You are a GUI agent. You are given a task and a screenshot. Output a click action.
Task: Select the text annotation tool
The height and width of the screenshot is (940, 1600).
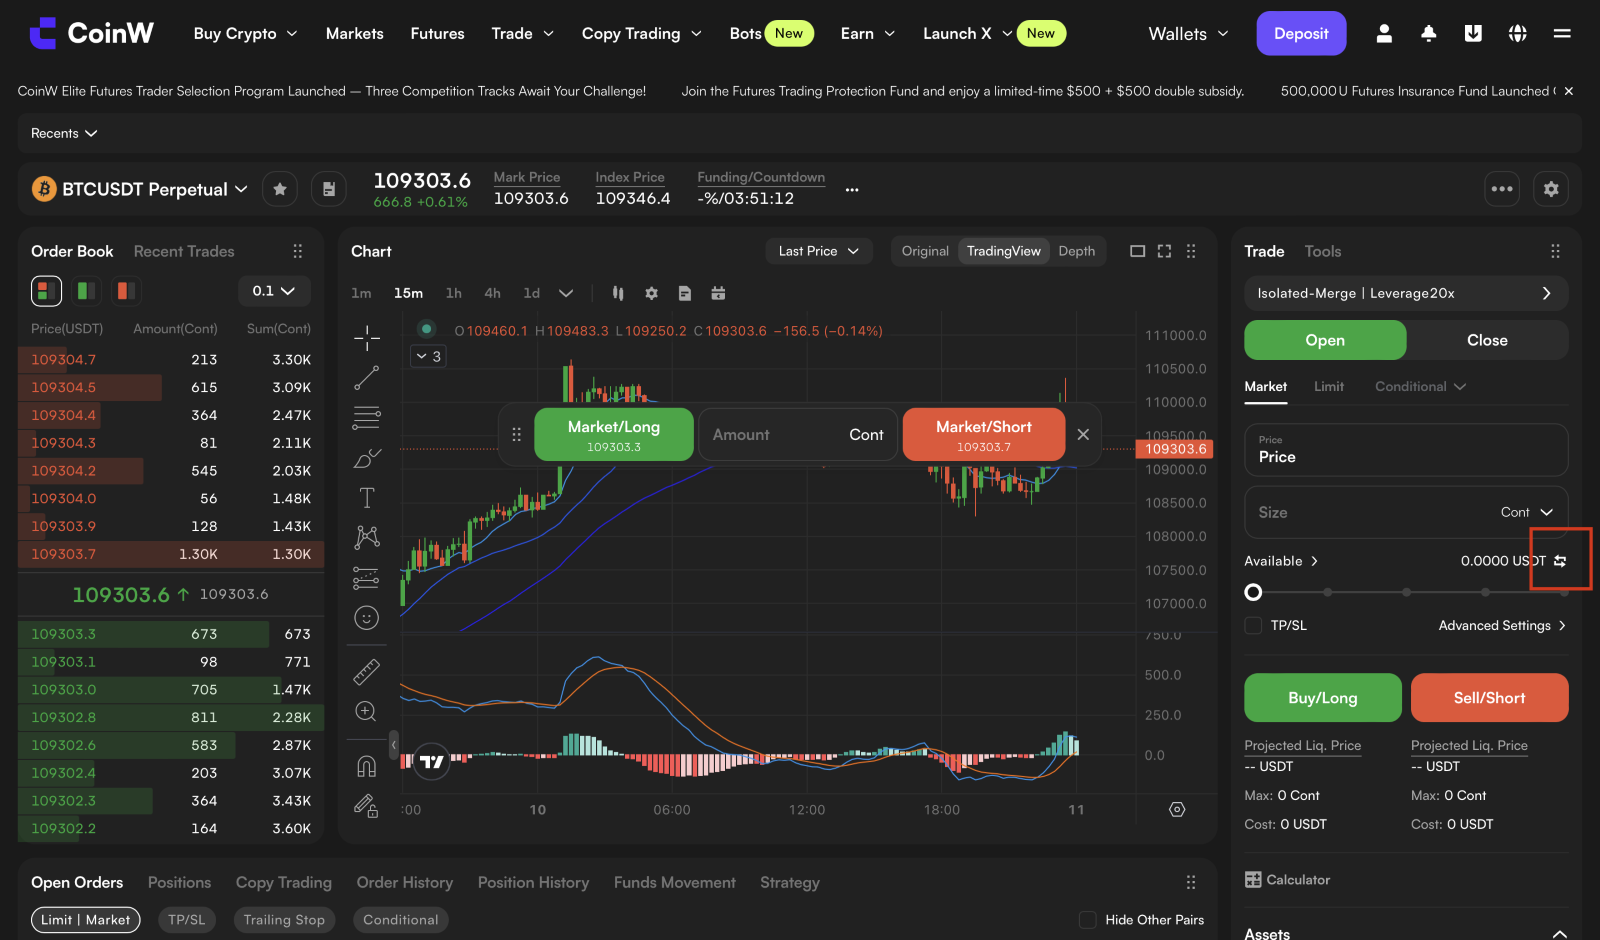(x=367, y=498)
